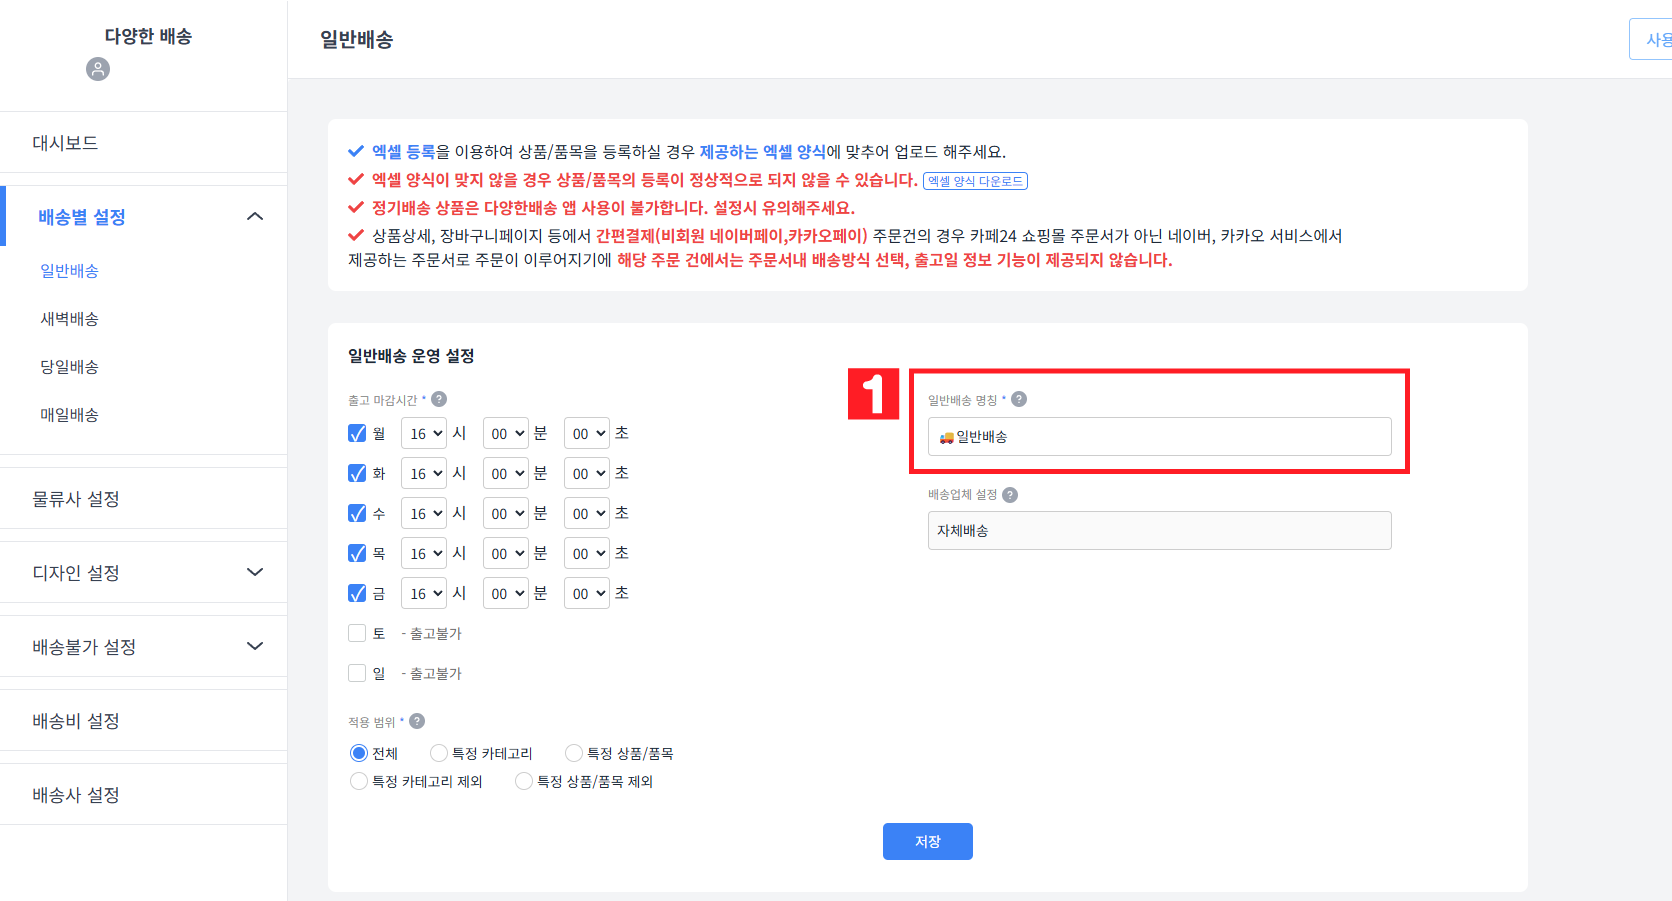The image size is (1672, 901).
Task: Open the 대시보드 sidebar menu
Action: point(64,142)
